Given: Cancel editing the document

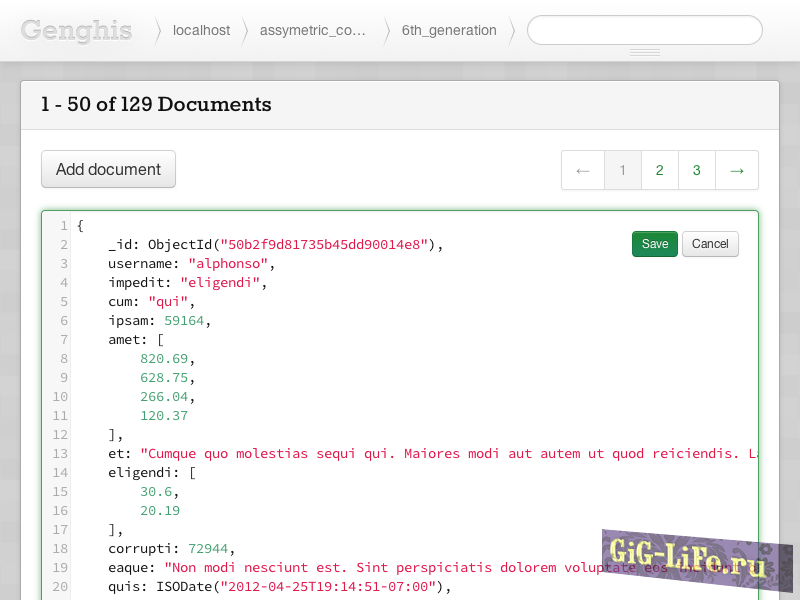Looking at the screenshot, I should 710,244.
